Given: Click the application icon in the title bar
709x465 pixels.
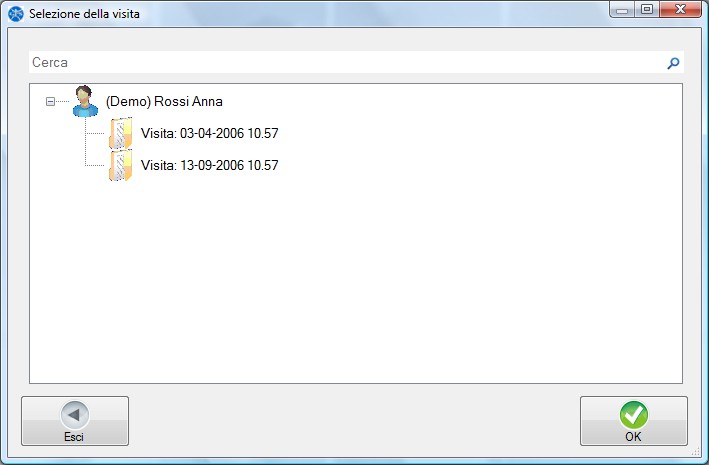Looking at the screenshot, I should 16,12.
